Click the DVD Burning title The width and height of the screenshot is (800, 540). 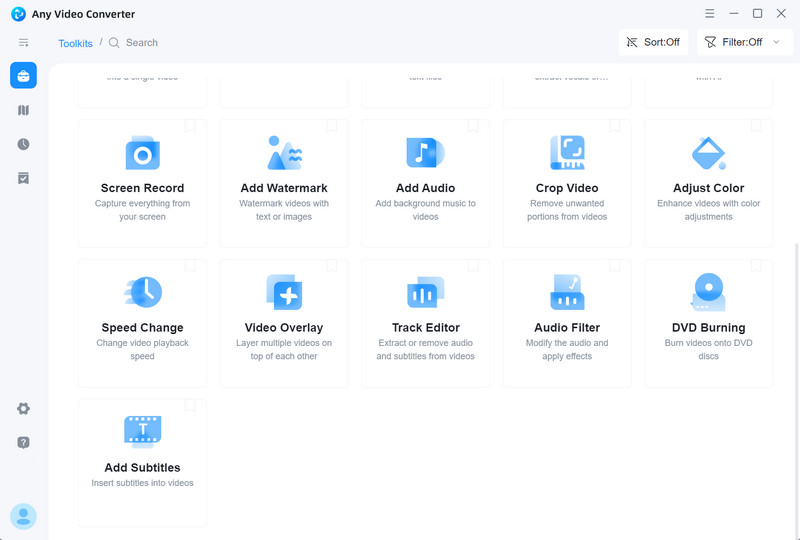click(x=709, y=328)
